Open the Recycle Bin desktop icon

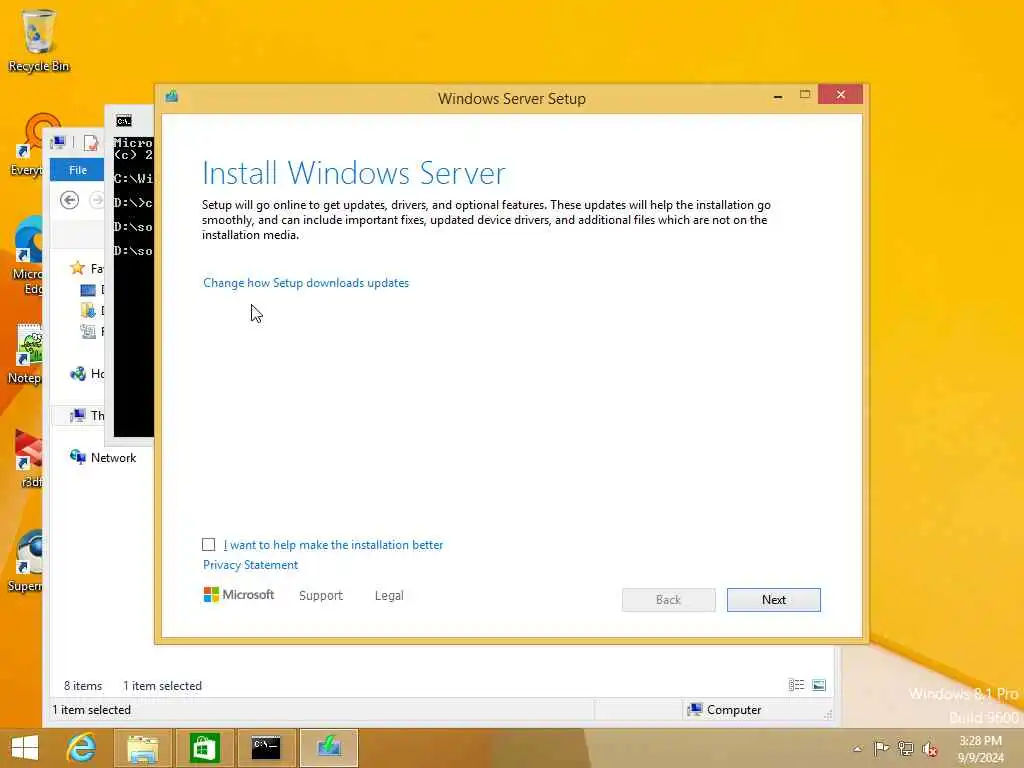(38, 40)
